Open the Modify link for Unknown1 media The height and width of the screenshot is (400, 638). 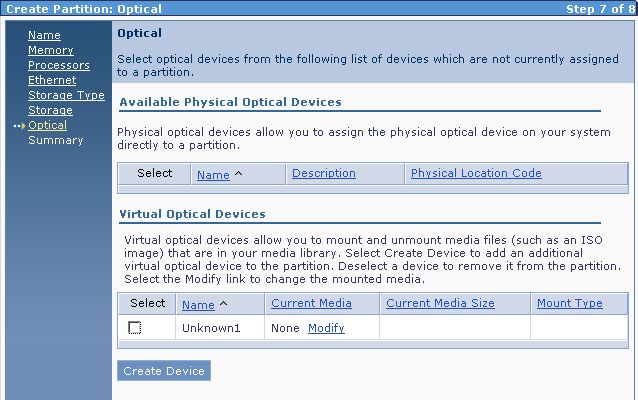[326, 328]
